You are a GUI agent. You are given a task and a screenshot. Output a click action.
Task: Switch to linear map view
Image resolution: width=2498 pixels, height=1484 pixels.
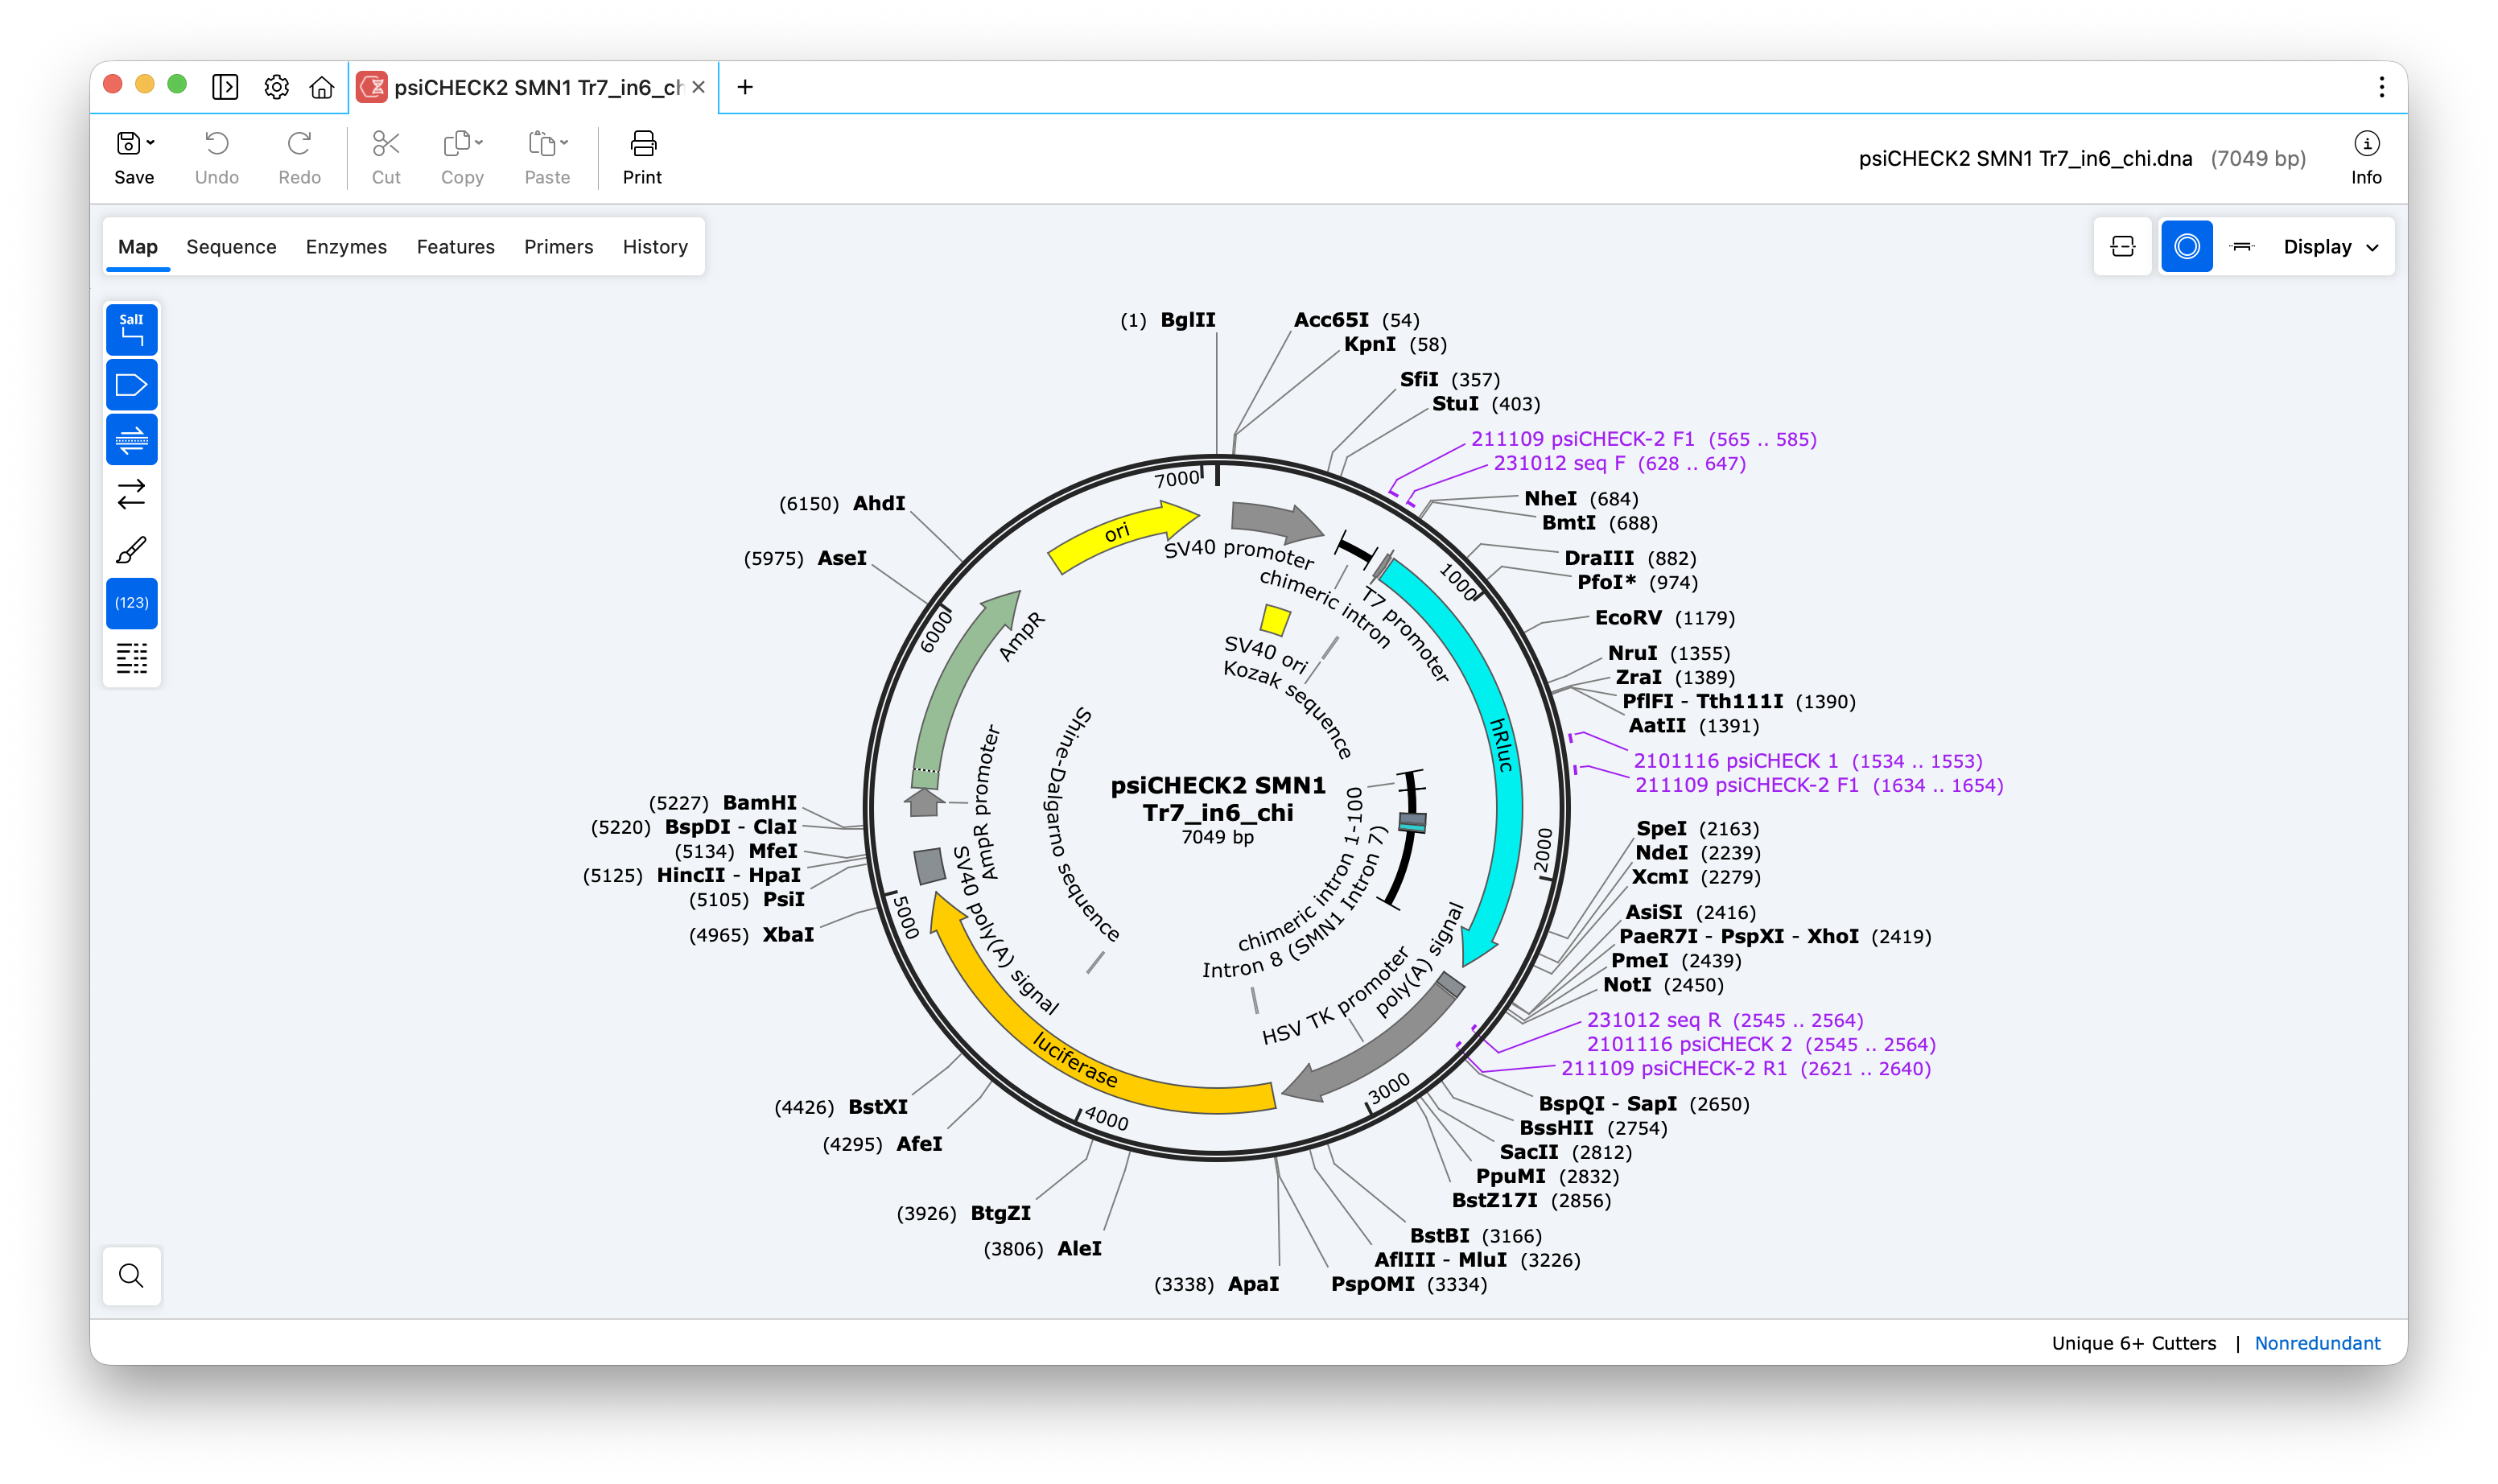(x=2242, y=247)
